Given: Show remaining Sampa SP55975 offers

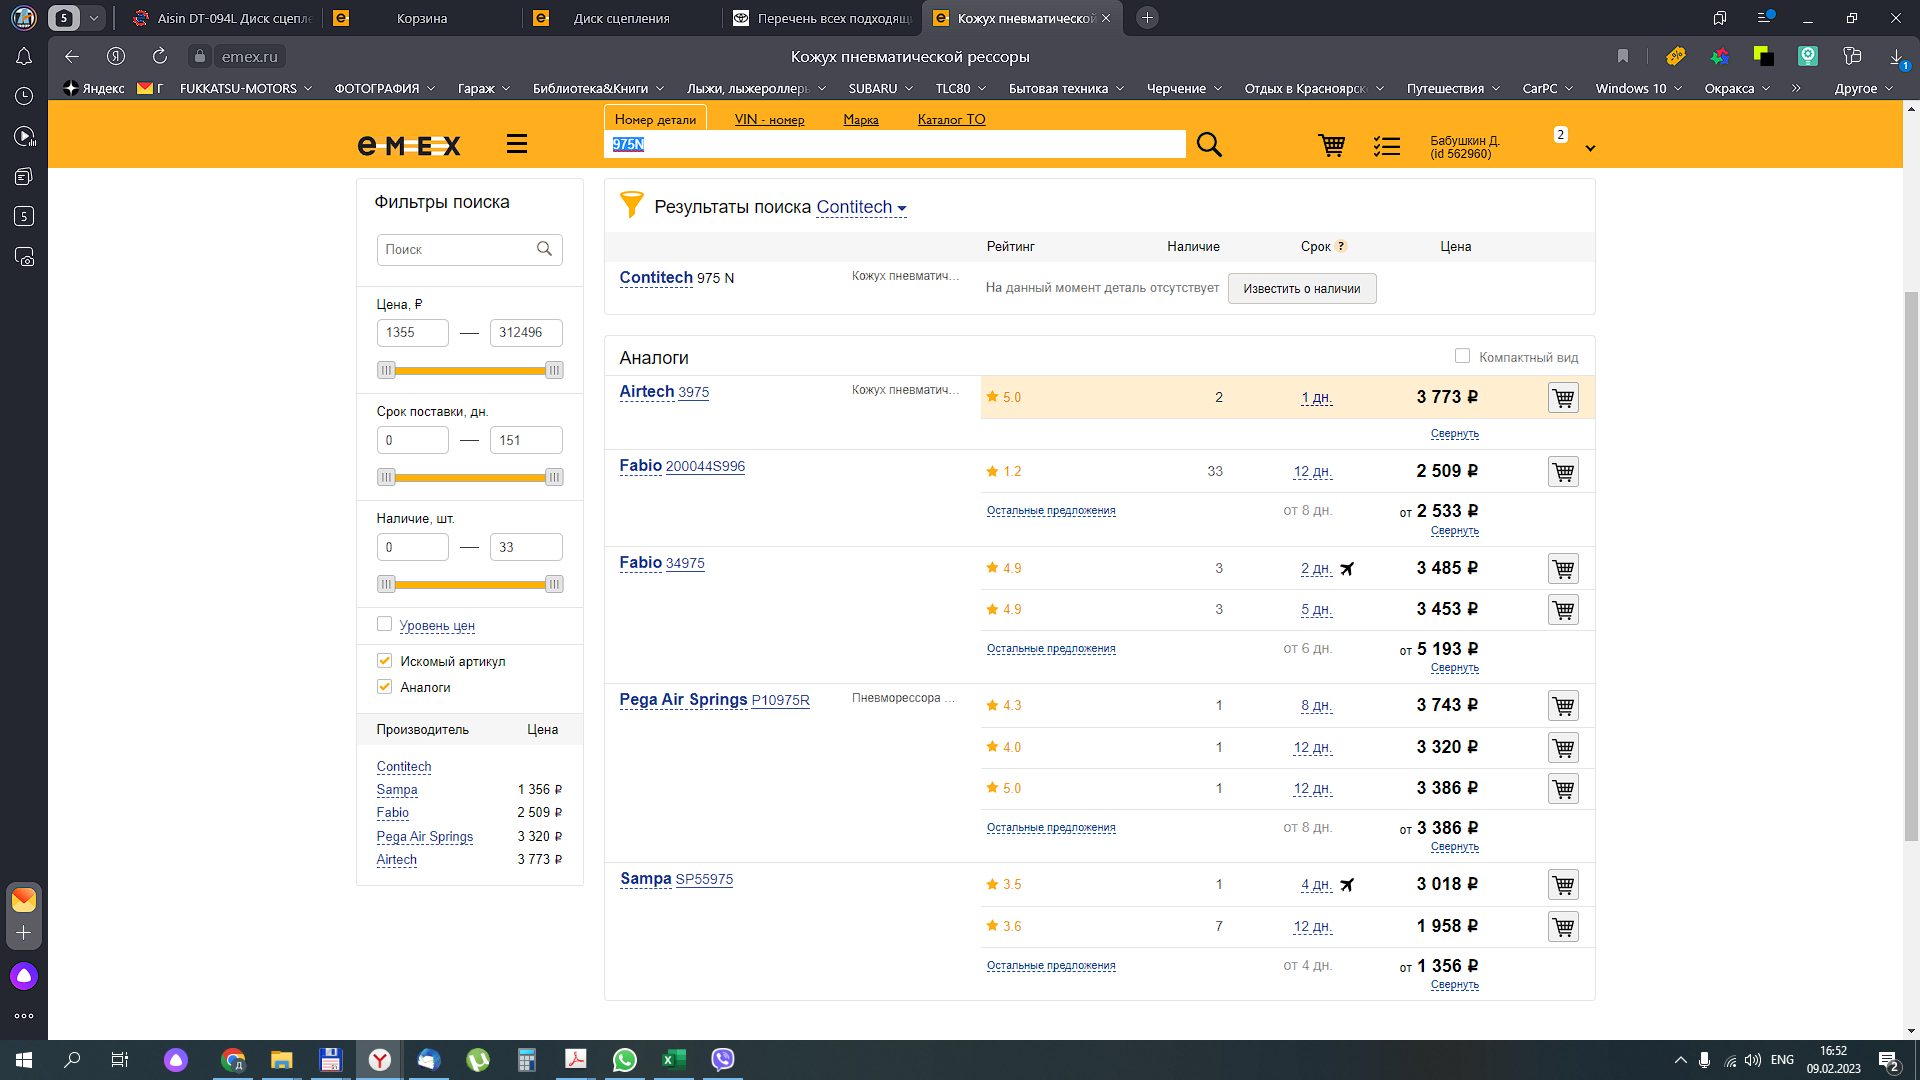Looking at the screenshot, I should point(1051,966).
